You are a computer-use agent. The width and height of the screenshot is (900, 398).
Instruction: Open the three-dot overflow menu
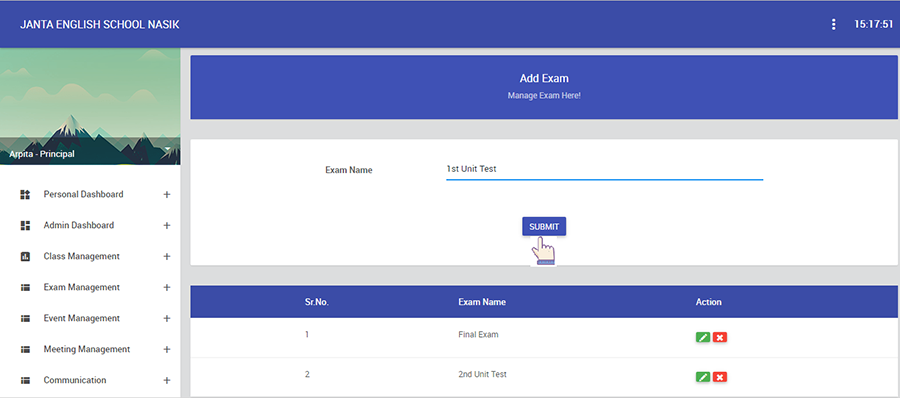pyautogui.click(x=833, y=24)
